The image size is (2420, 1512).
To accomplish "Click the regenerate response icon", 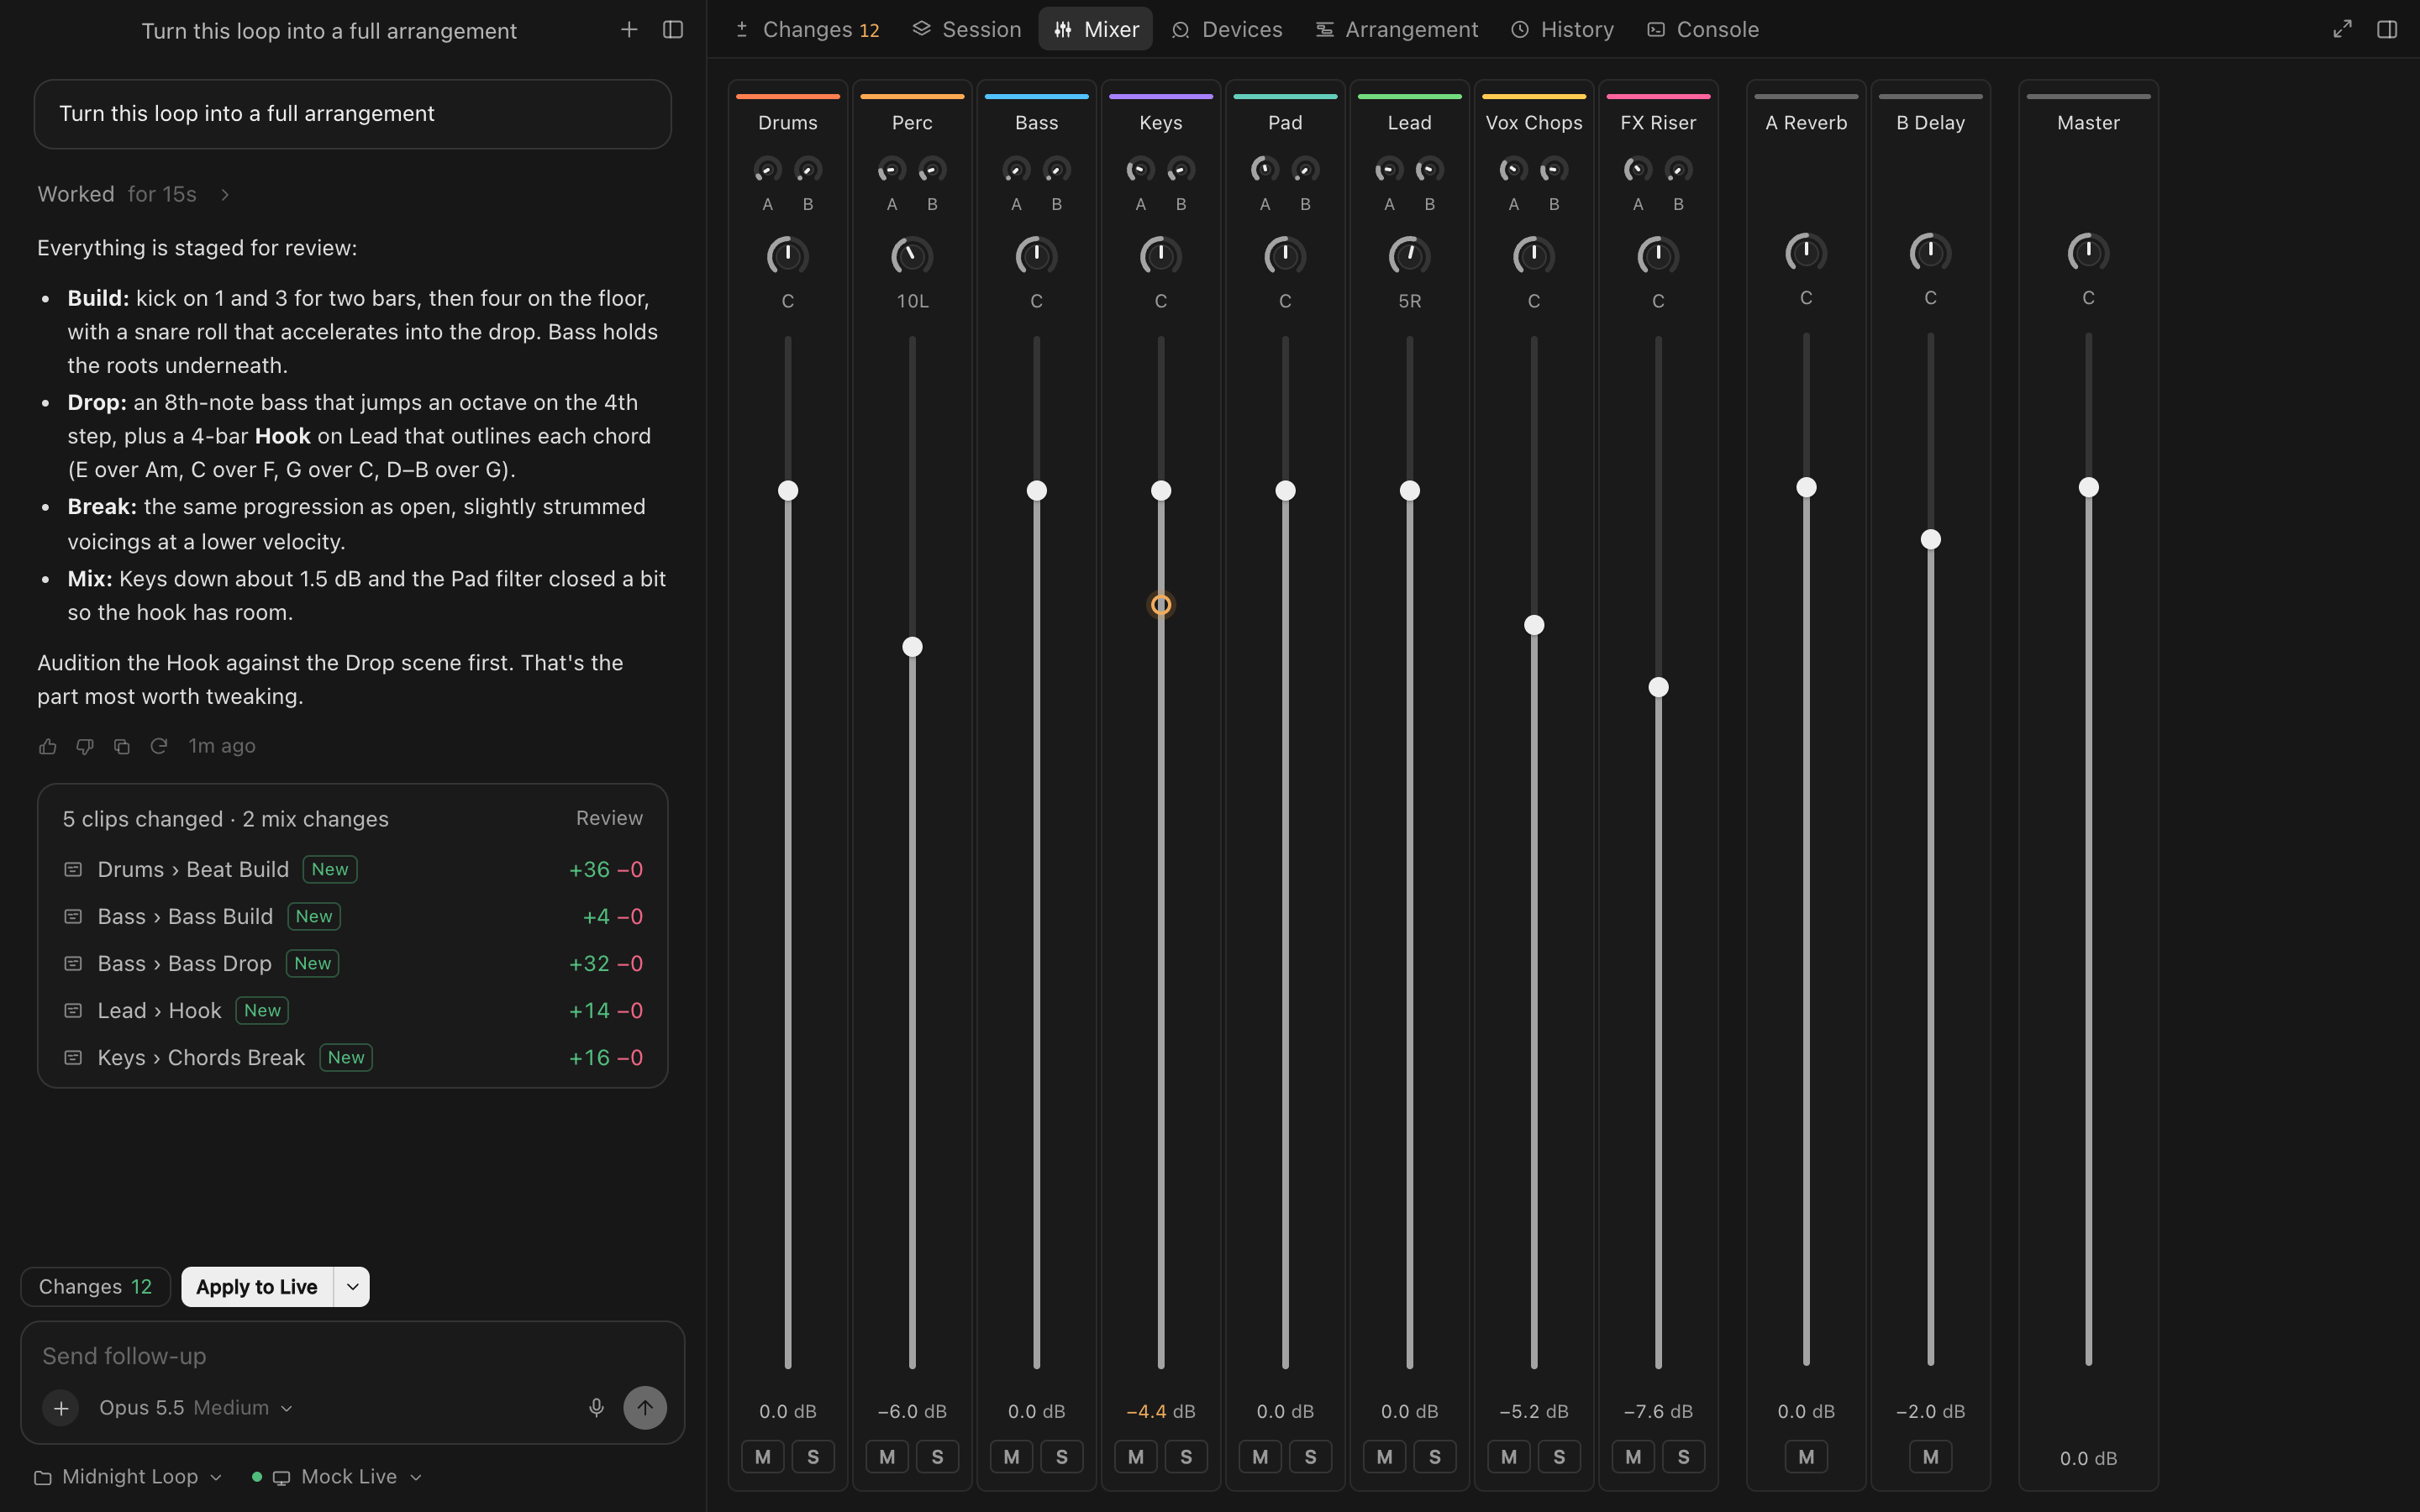I will click(x=158, y=746).
